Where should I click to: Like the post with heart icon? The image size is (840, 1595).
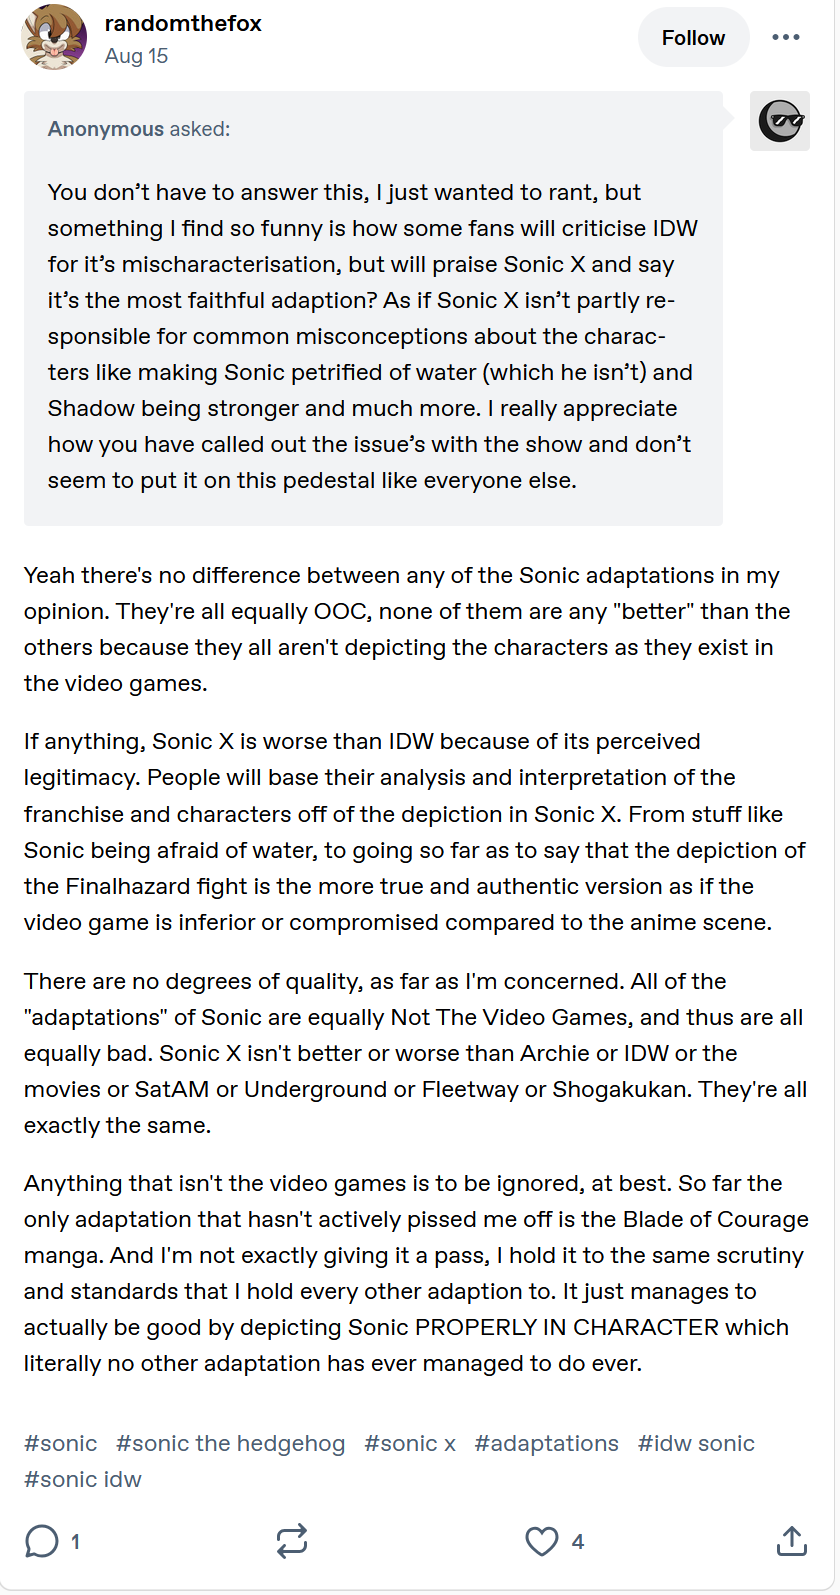click(x=542, y=1541)
